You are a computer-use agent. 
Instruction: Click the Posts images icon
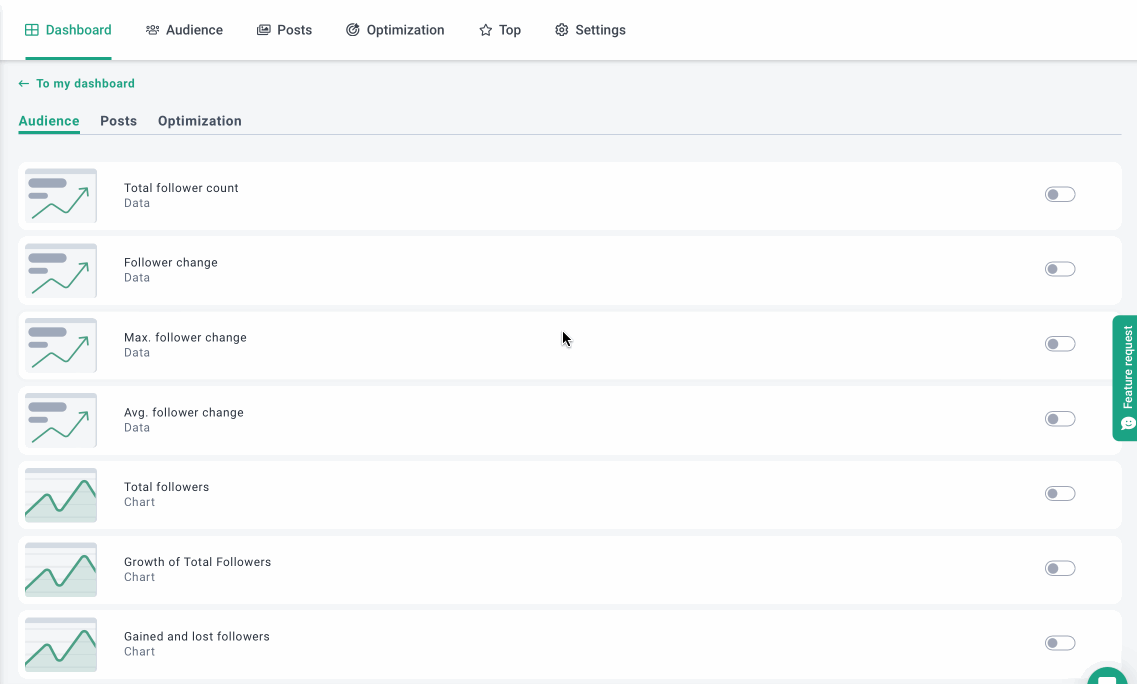pos(264,30)
